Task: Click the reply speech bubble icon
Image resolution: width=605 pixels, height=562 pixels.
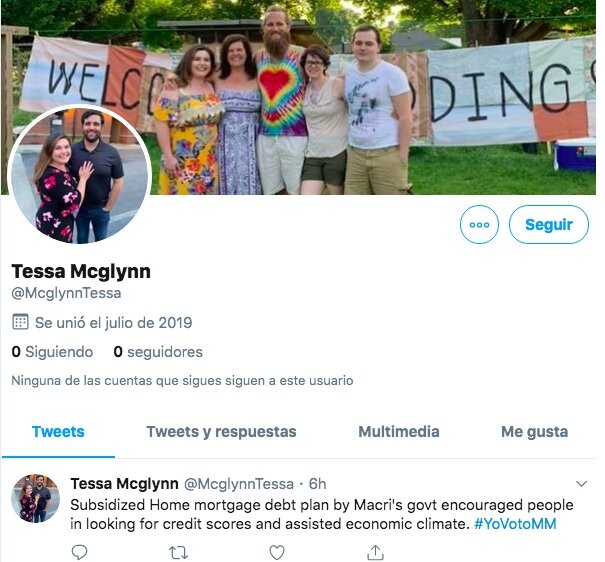Action: (x=79, y=552)
